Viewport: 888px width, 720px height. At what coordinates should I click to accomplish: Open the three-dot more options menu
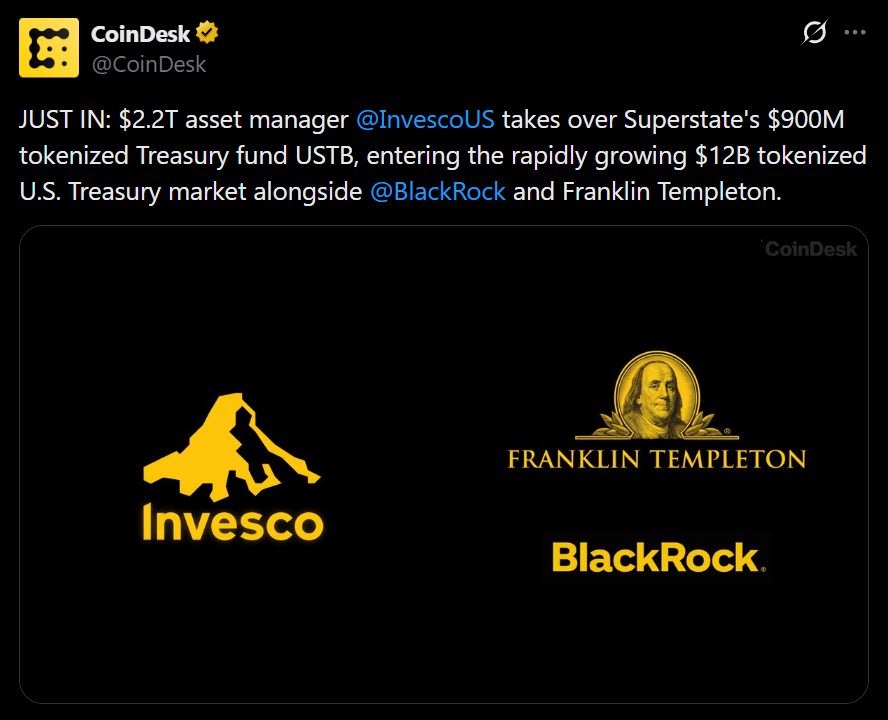pos(855,32)
